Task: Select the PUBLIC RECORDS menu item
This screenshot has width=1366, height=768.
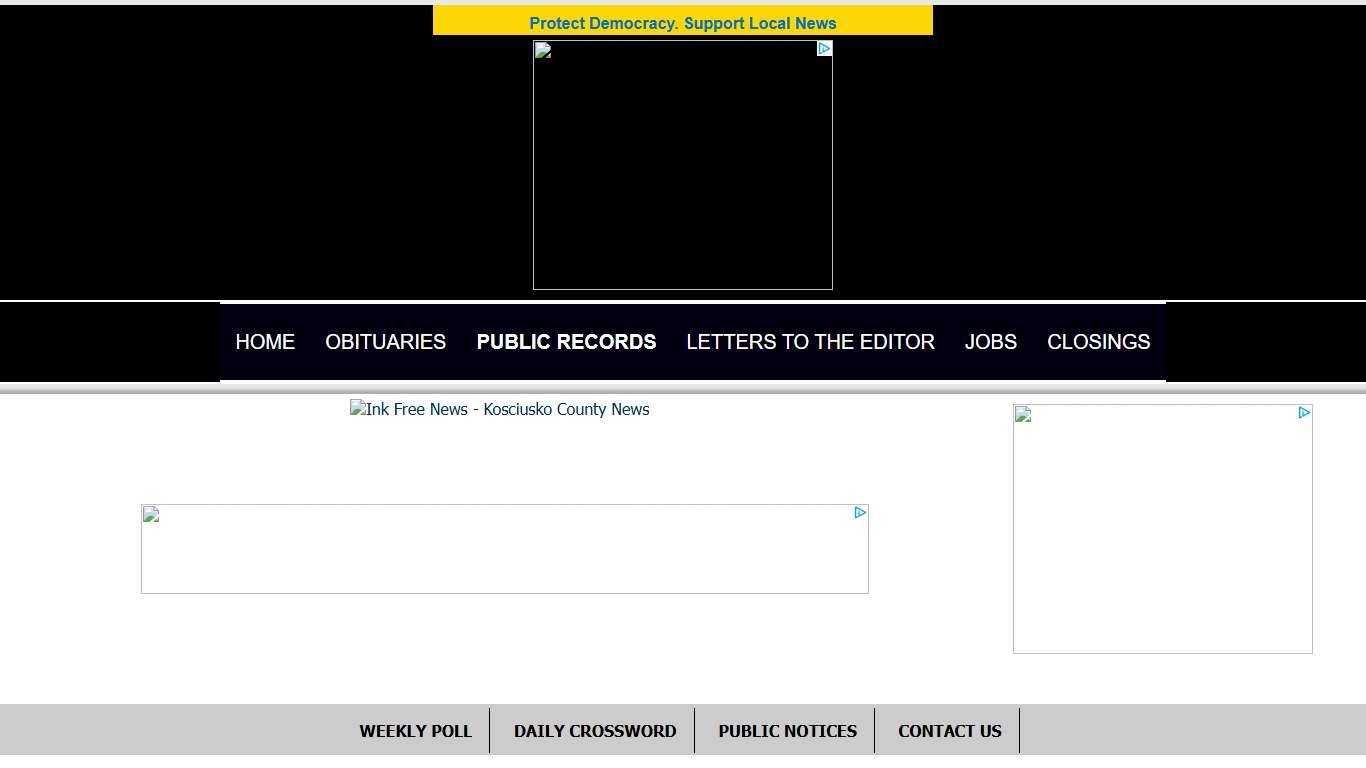Action: pos(566,341)
